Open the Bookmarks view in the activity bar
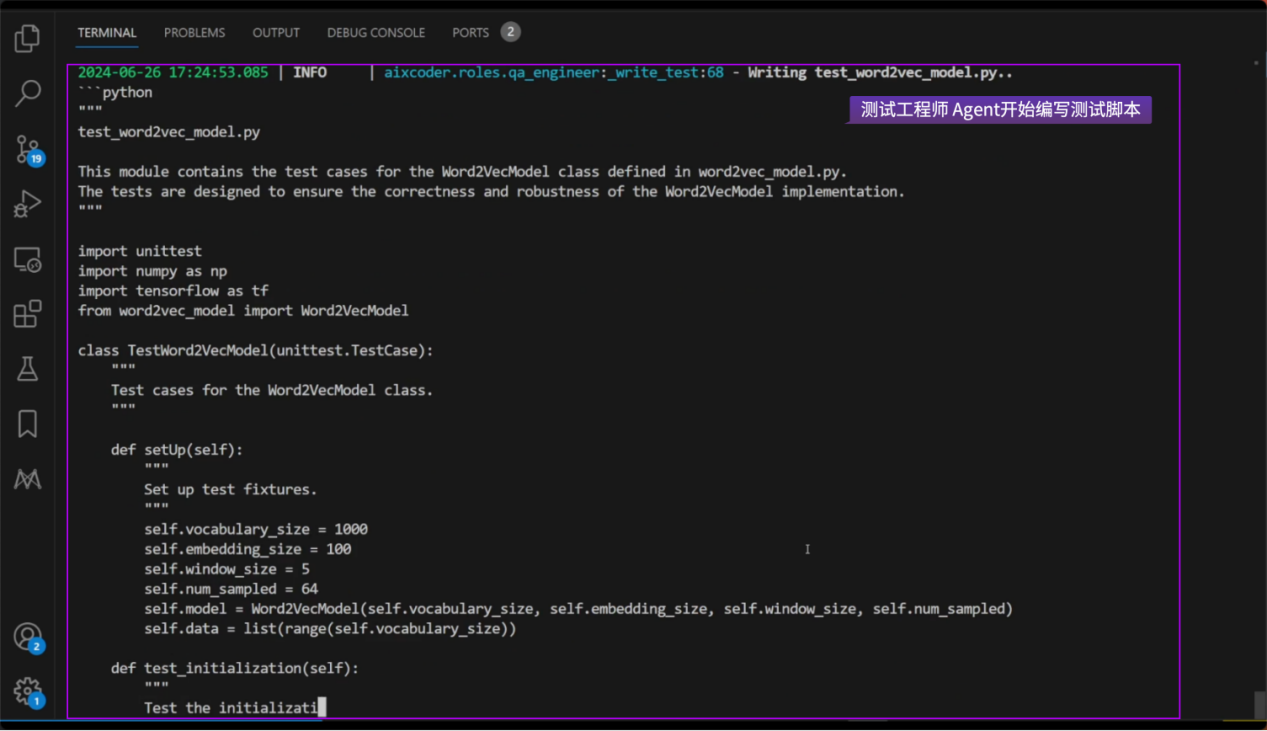Screen dimensions: 1267x731 pos(27,424)
